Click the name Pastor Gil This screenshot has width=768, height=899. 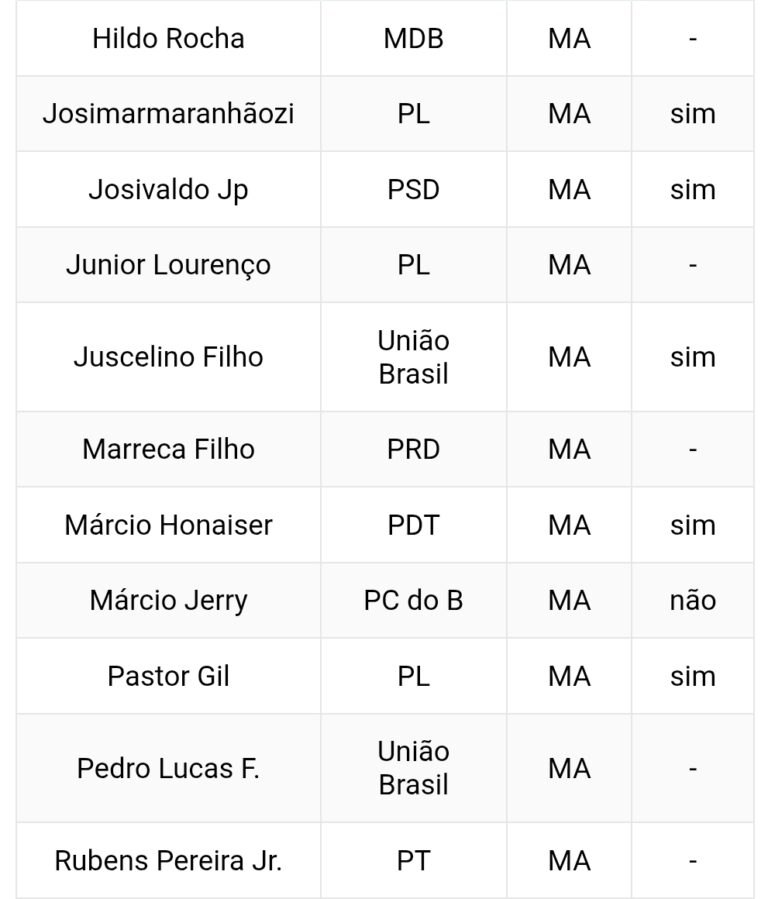[168, 676]
